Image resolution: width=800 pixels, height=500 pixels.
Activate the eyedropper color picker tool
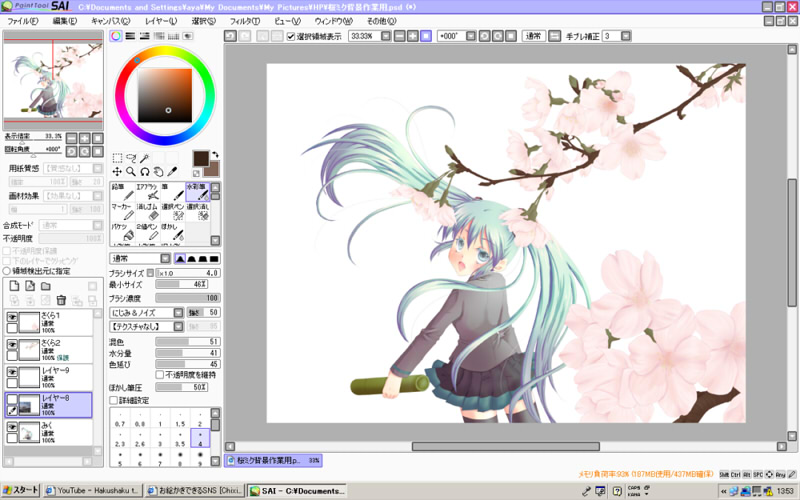[173, 171]
